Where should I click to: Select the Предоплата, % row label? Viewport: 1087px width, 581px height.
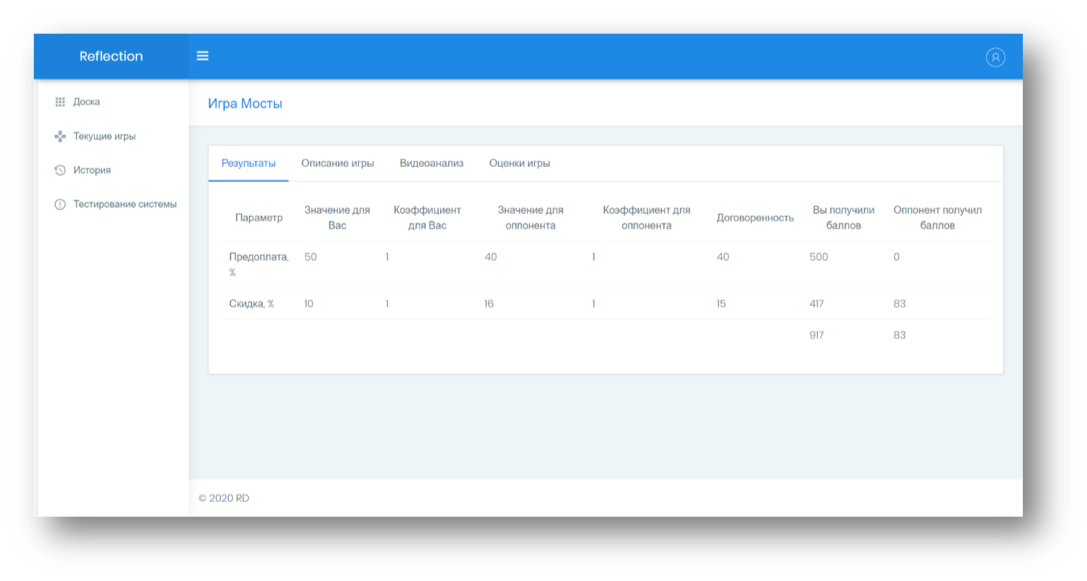(x=259, y=264)
